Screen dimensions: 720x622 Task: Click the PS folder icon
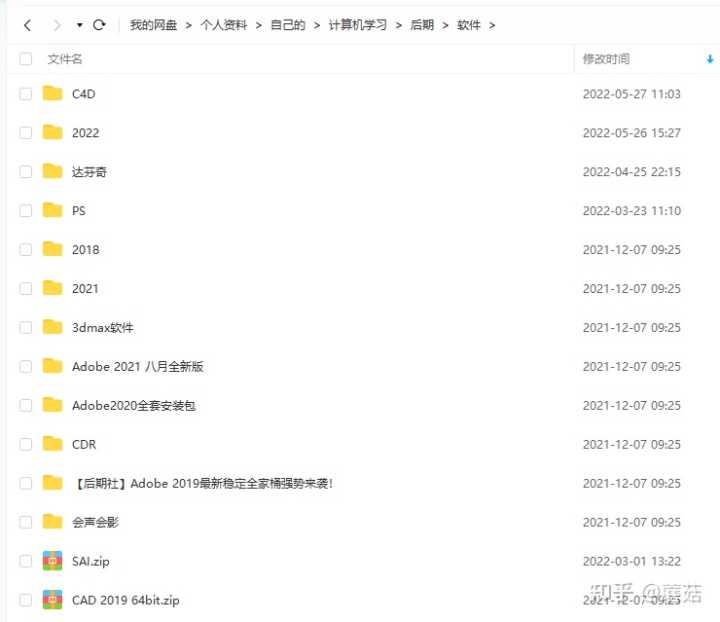click(x=52, y=210)
